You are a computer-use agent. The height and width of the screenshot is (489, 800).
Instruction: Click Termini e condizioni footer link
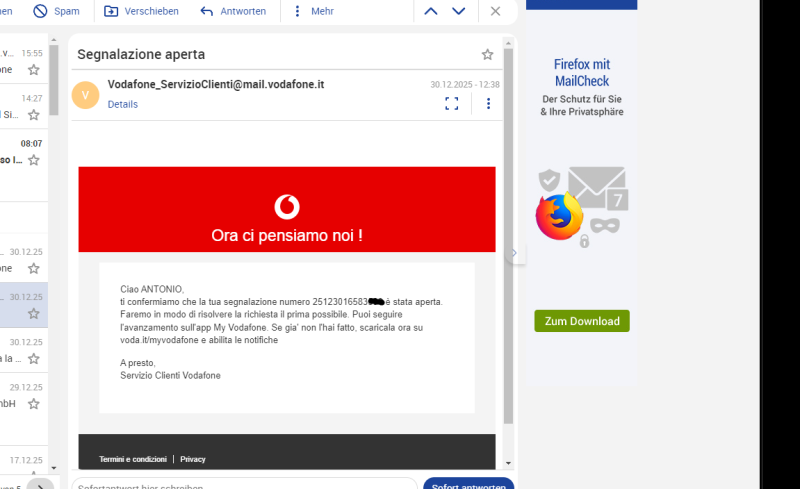coord(133,459)
